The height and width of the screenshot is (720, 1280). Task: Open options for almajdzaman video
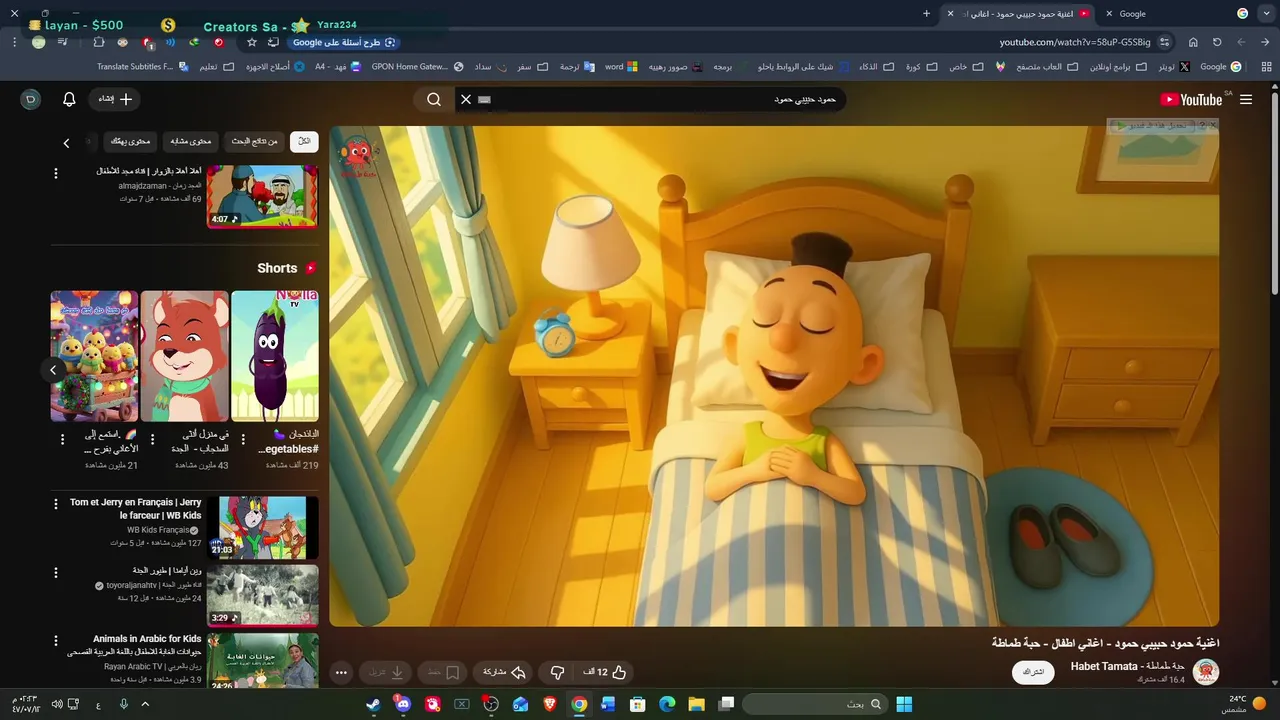(x=56, y=173)
